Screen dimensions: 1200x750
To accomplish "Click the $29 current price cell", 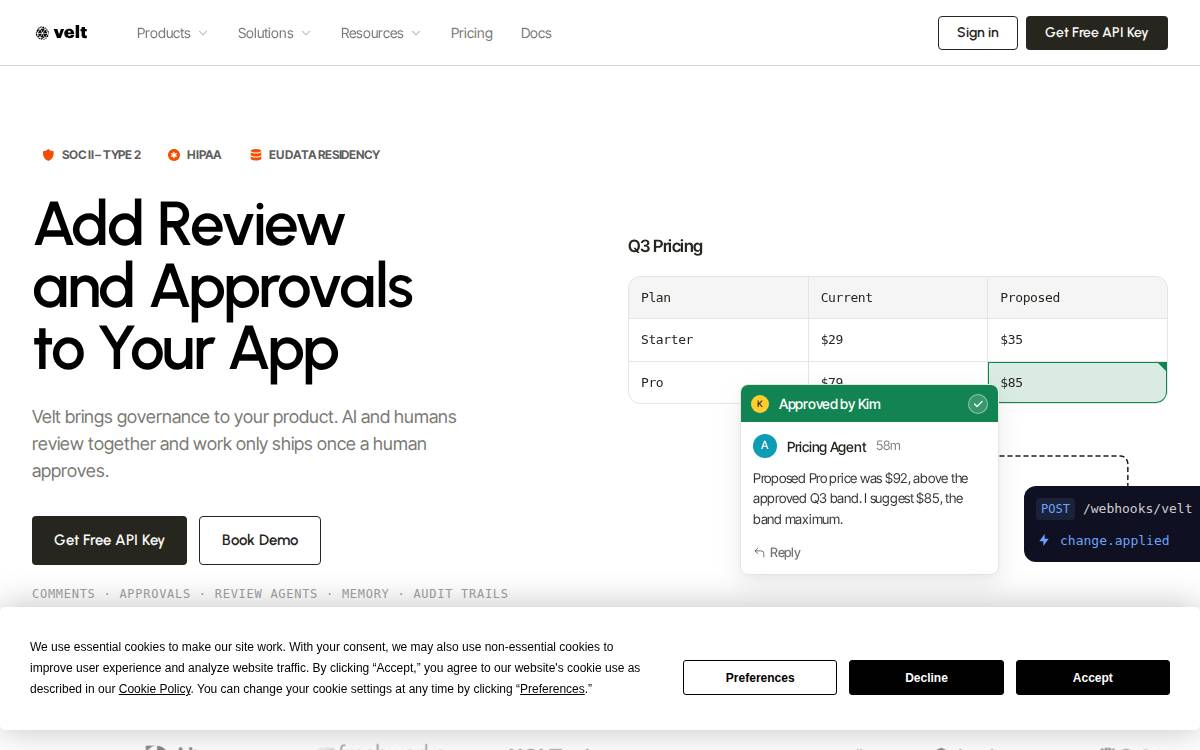I will point(898,340).
